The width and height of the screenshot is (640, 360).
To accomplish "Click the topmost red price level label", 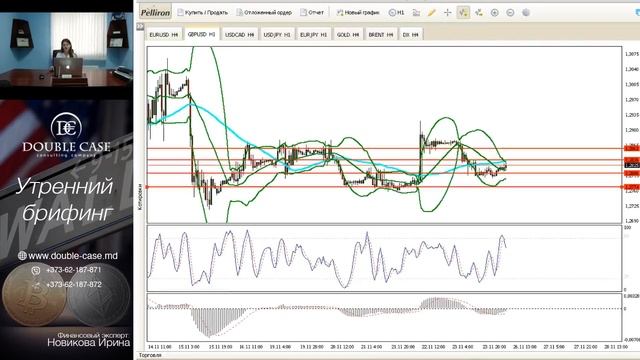I will [632, 148].
